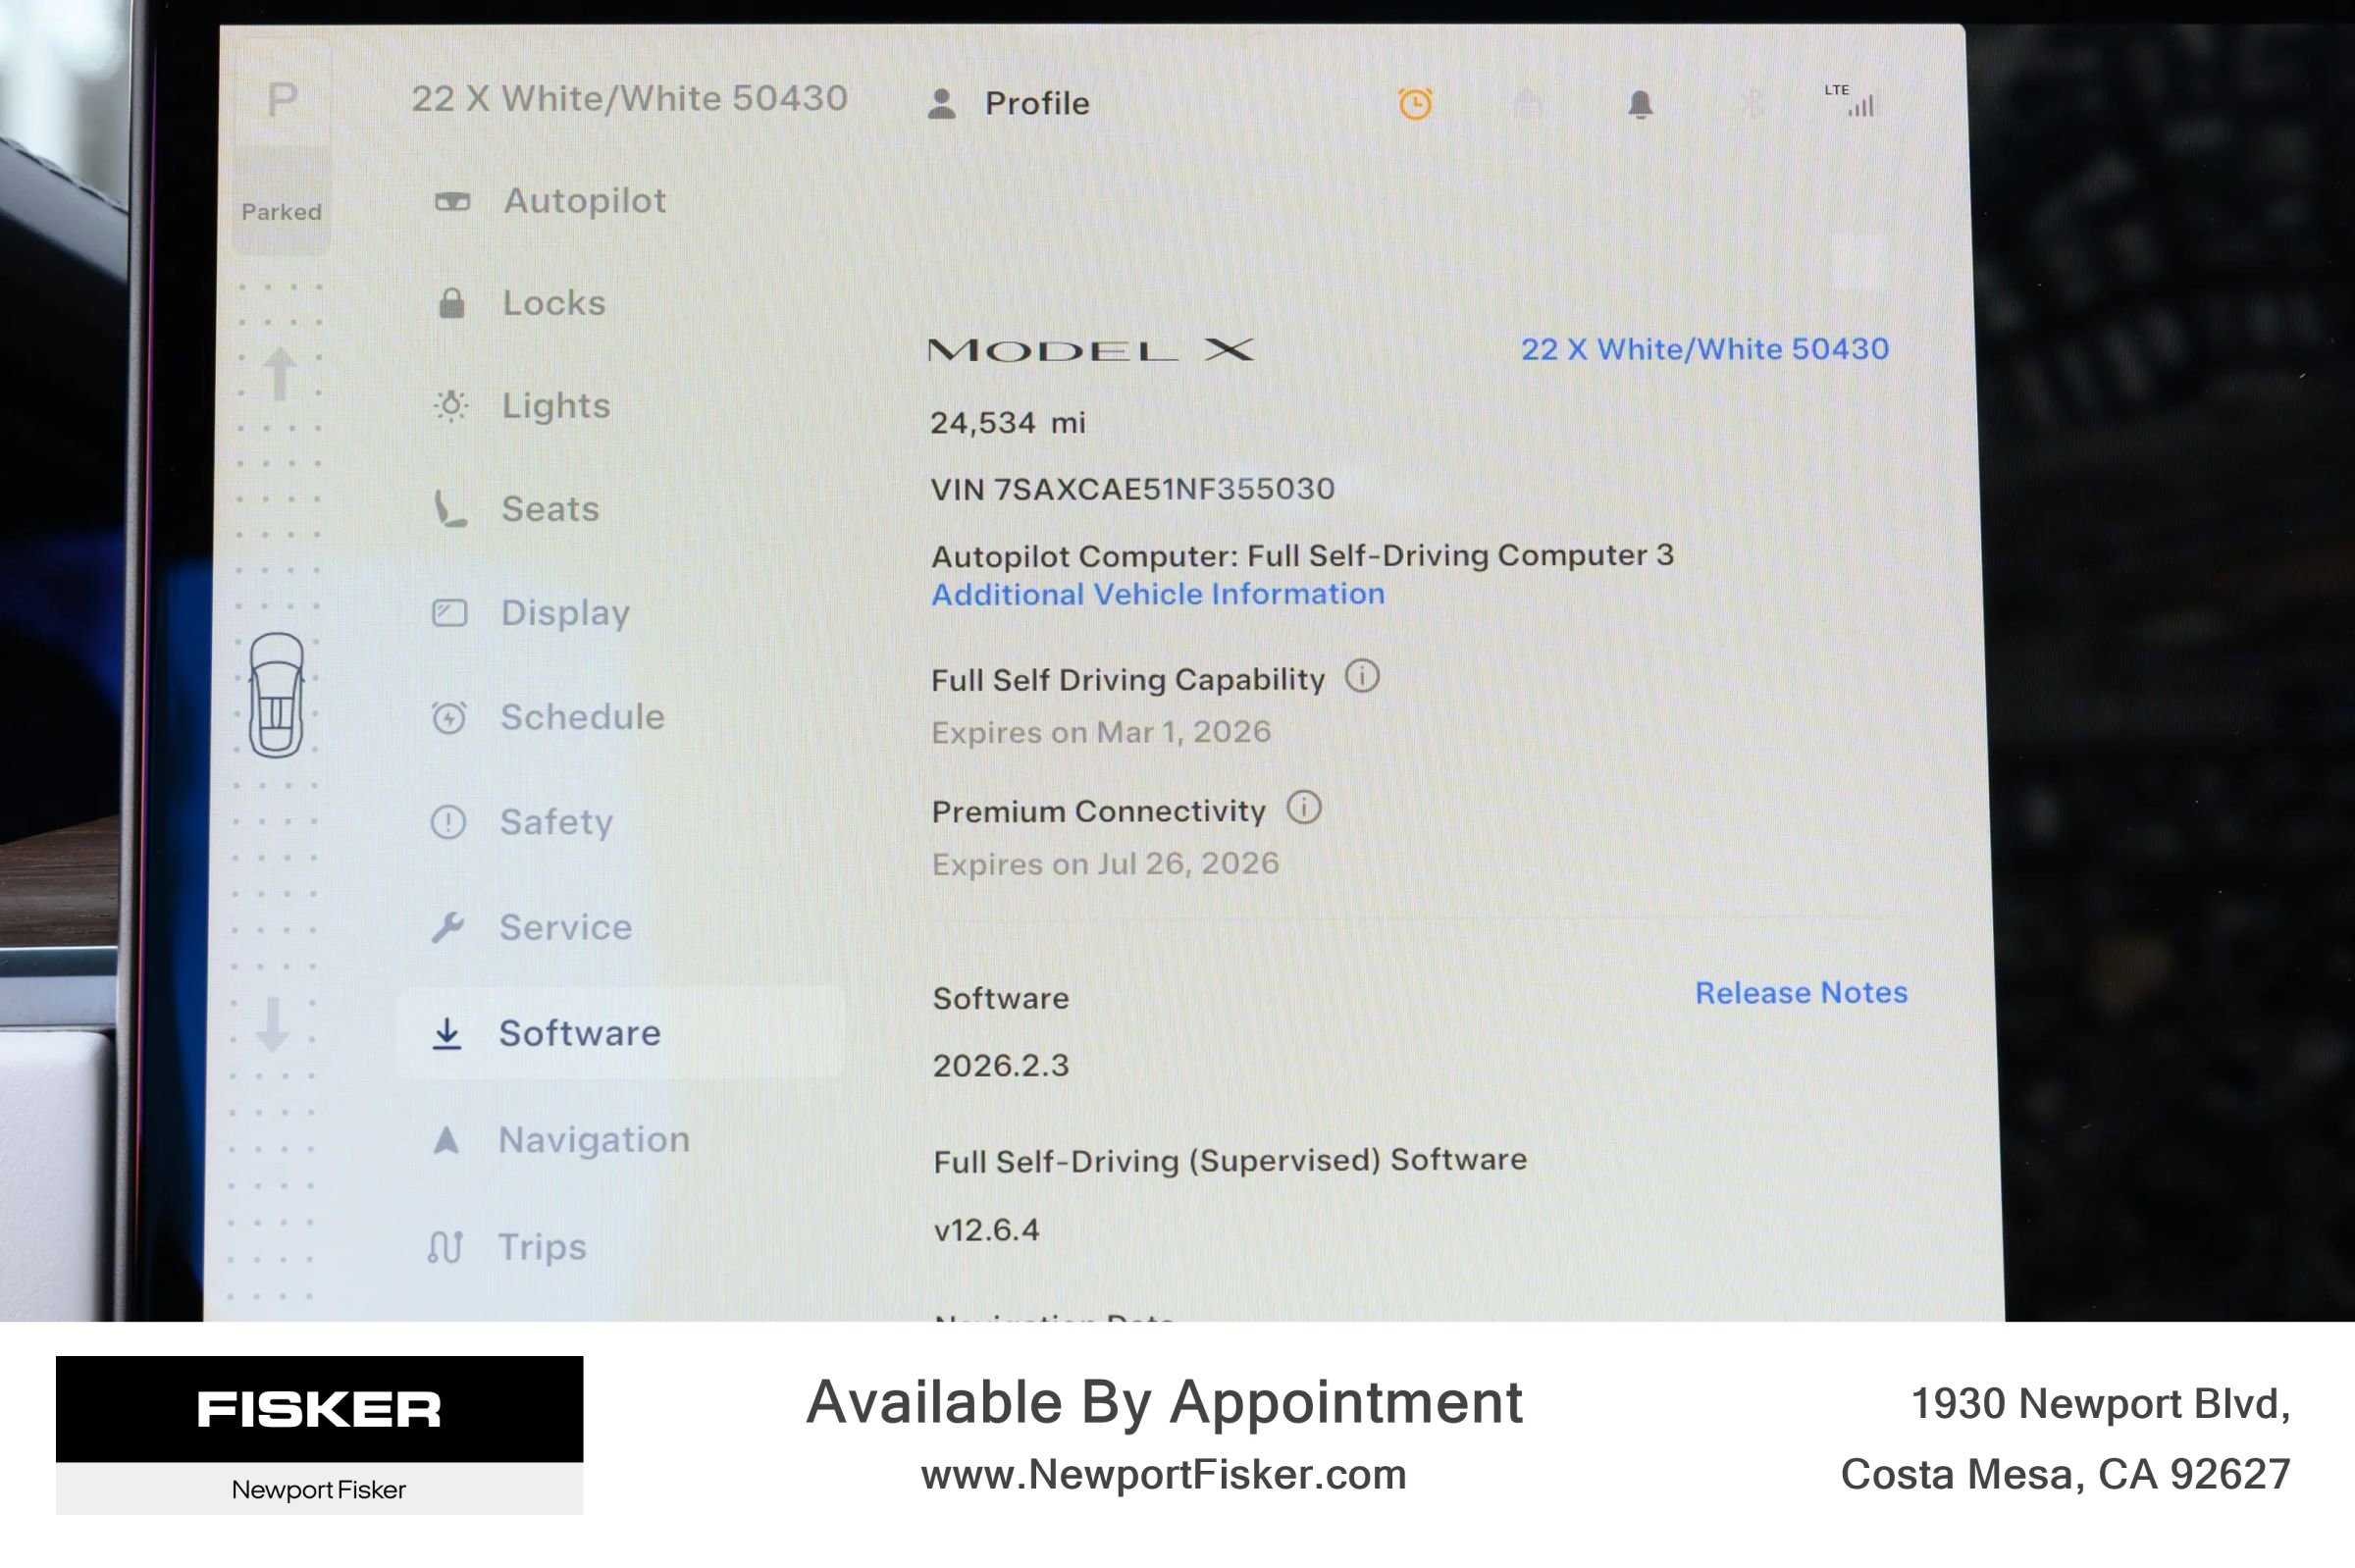Open the Schedule settings menu
Screen dimensions: 2355x1568
coord(581,717)
